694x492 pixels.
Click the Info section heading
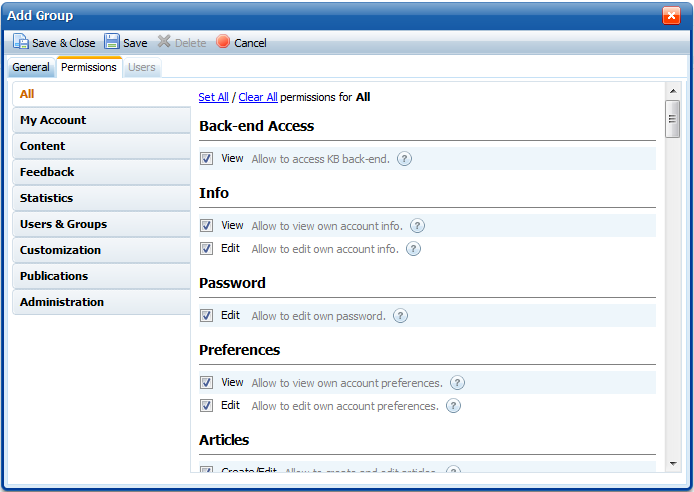tap(214, 193)
